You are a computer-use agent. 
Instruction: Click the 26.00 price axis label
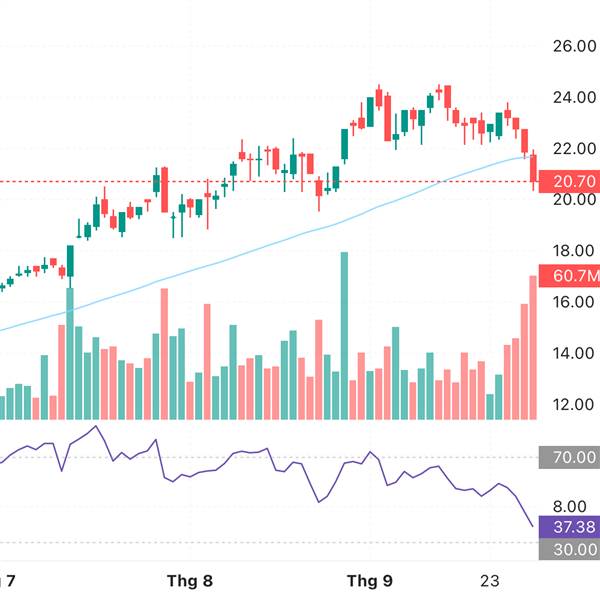pyautogui.click(x=574, y=46)
